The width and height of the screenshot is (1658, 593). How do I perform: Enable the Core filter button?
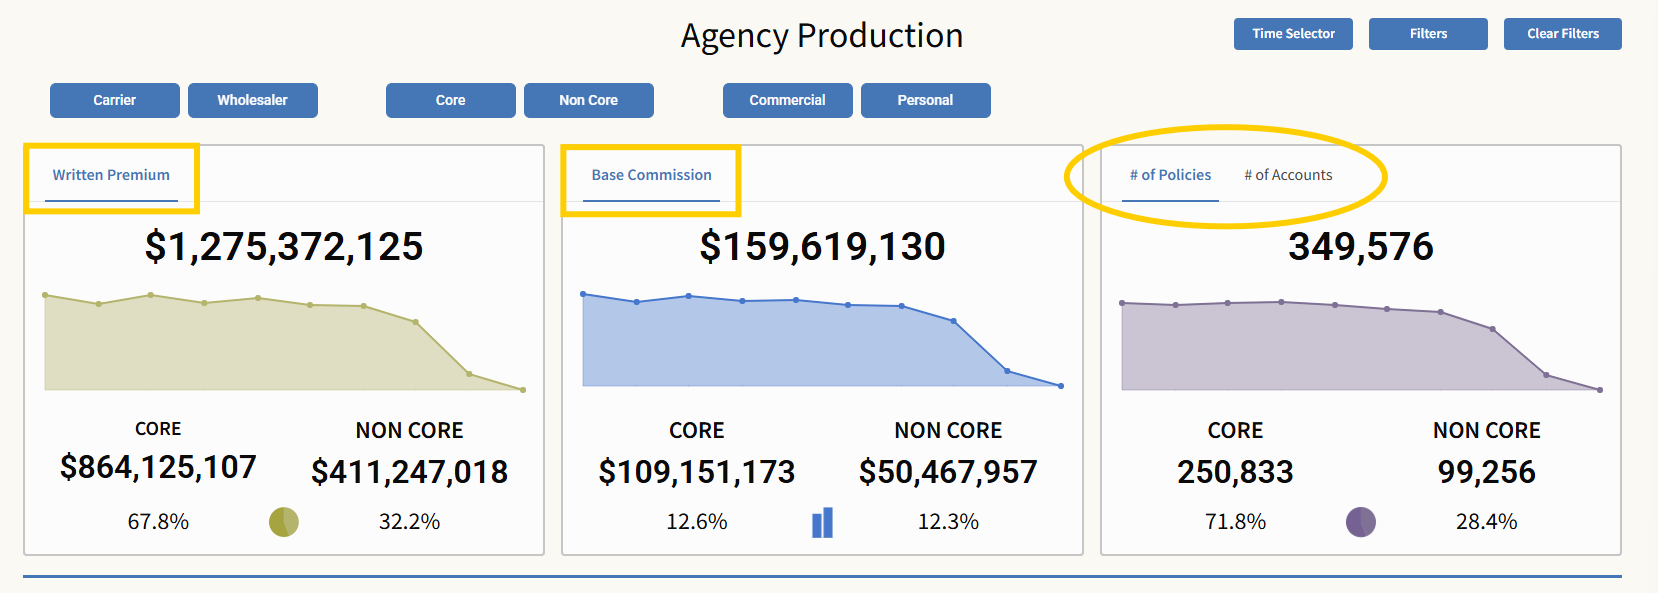(451, 100)
